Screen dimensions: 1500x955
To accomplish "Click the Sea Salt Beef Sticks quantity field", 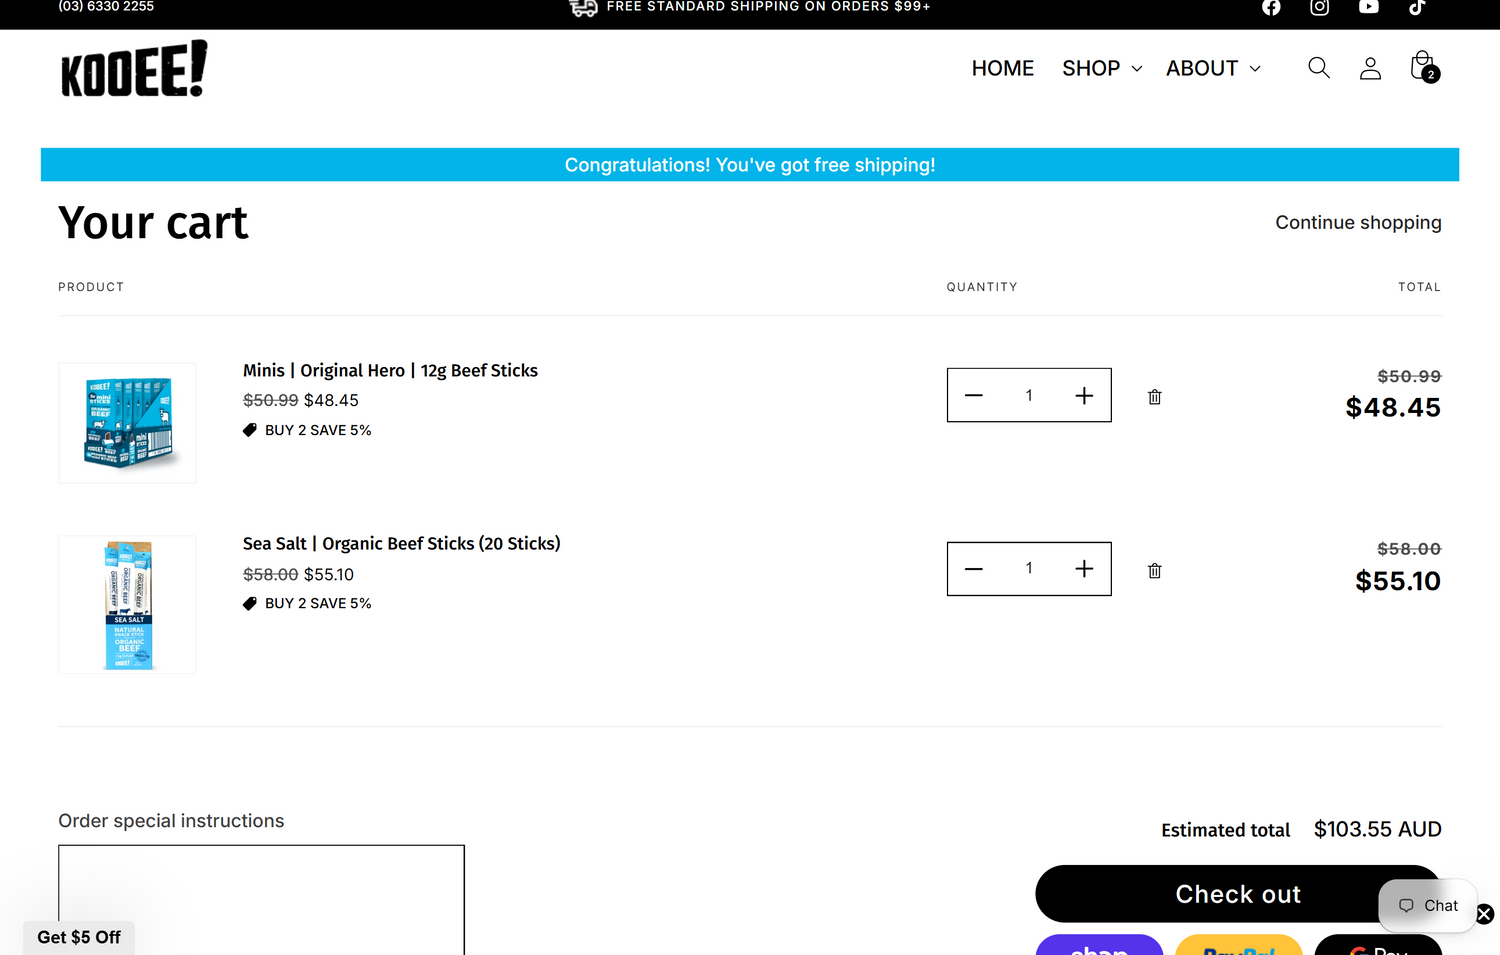I will coord(1029,569).
